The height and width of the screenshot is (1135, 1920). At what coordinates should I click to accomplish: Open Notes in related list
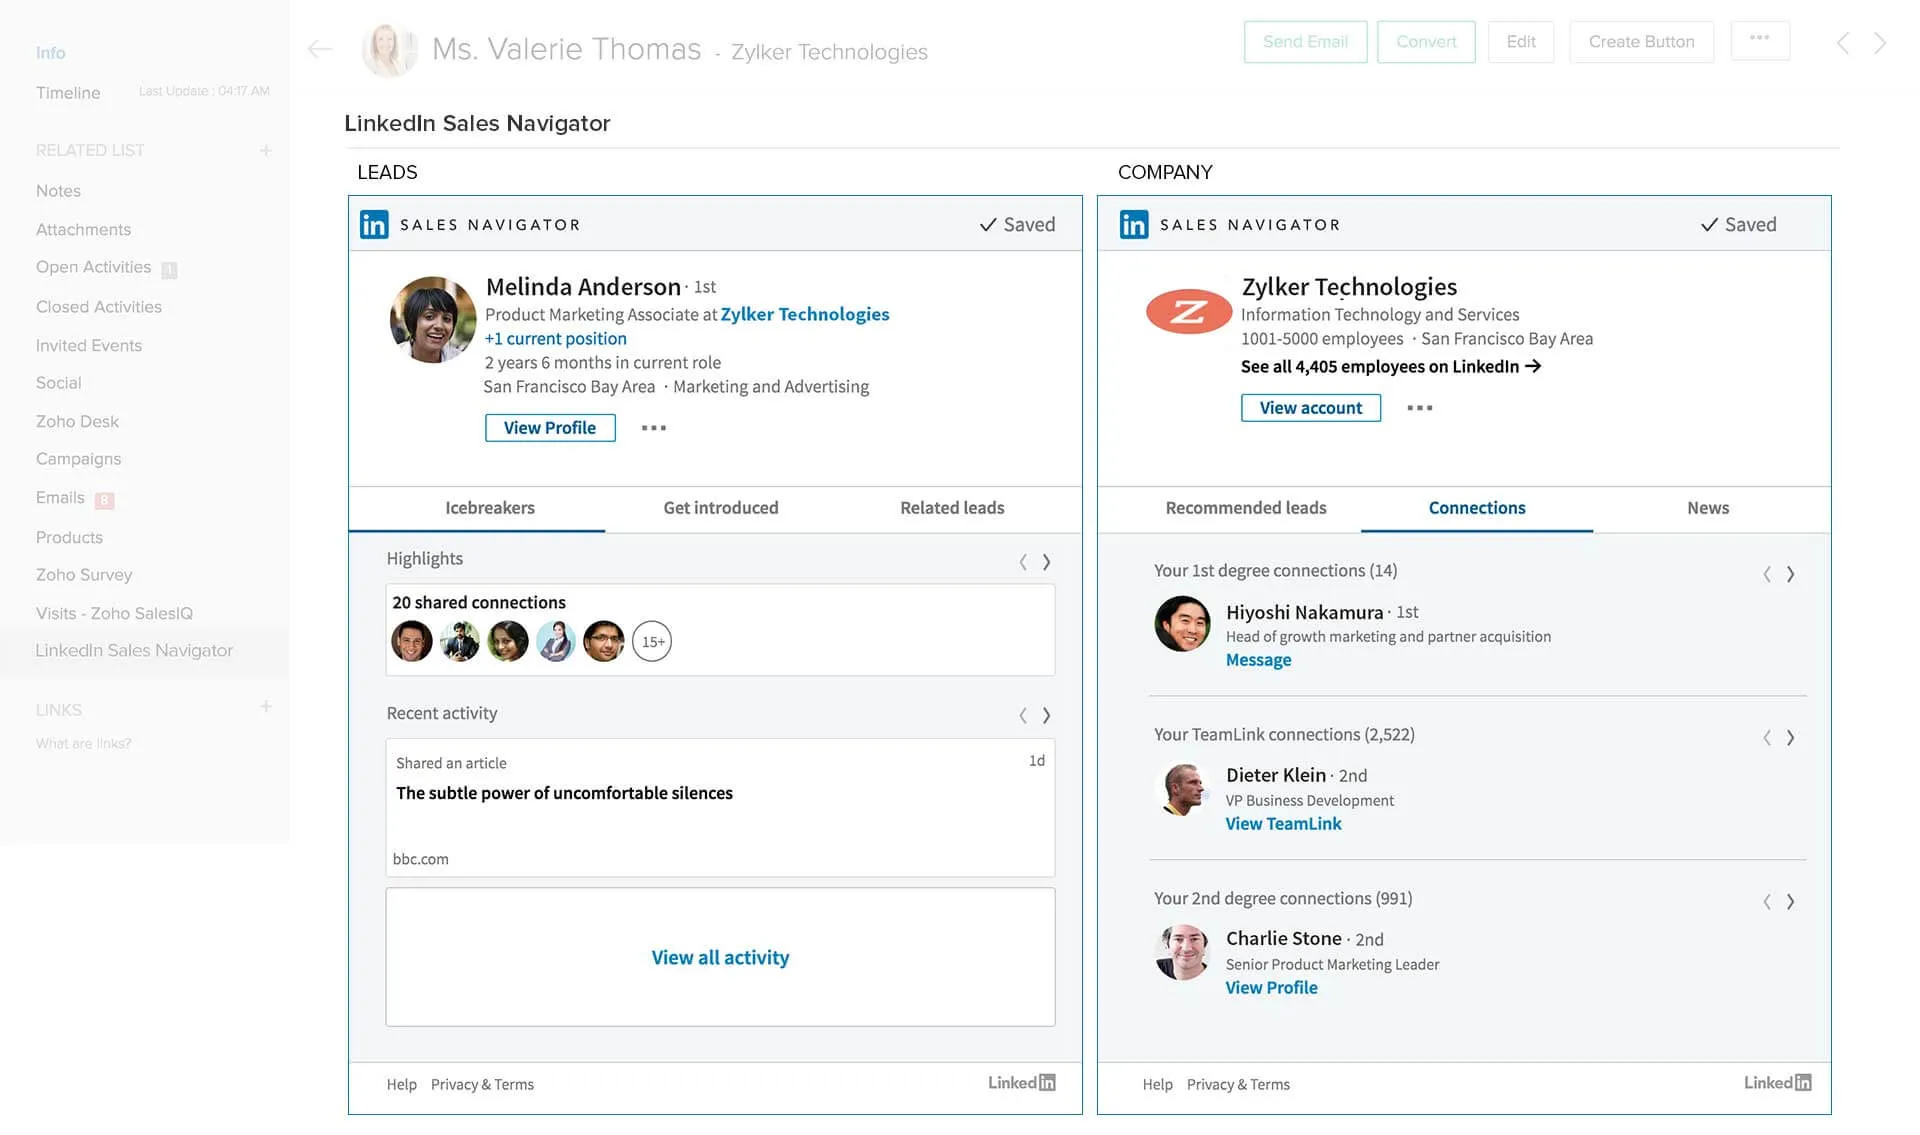(x=58, y=191)
